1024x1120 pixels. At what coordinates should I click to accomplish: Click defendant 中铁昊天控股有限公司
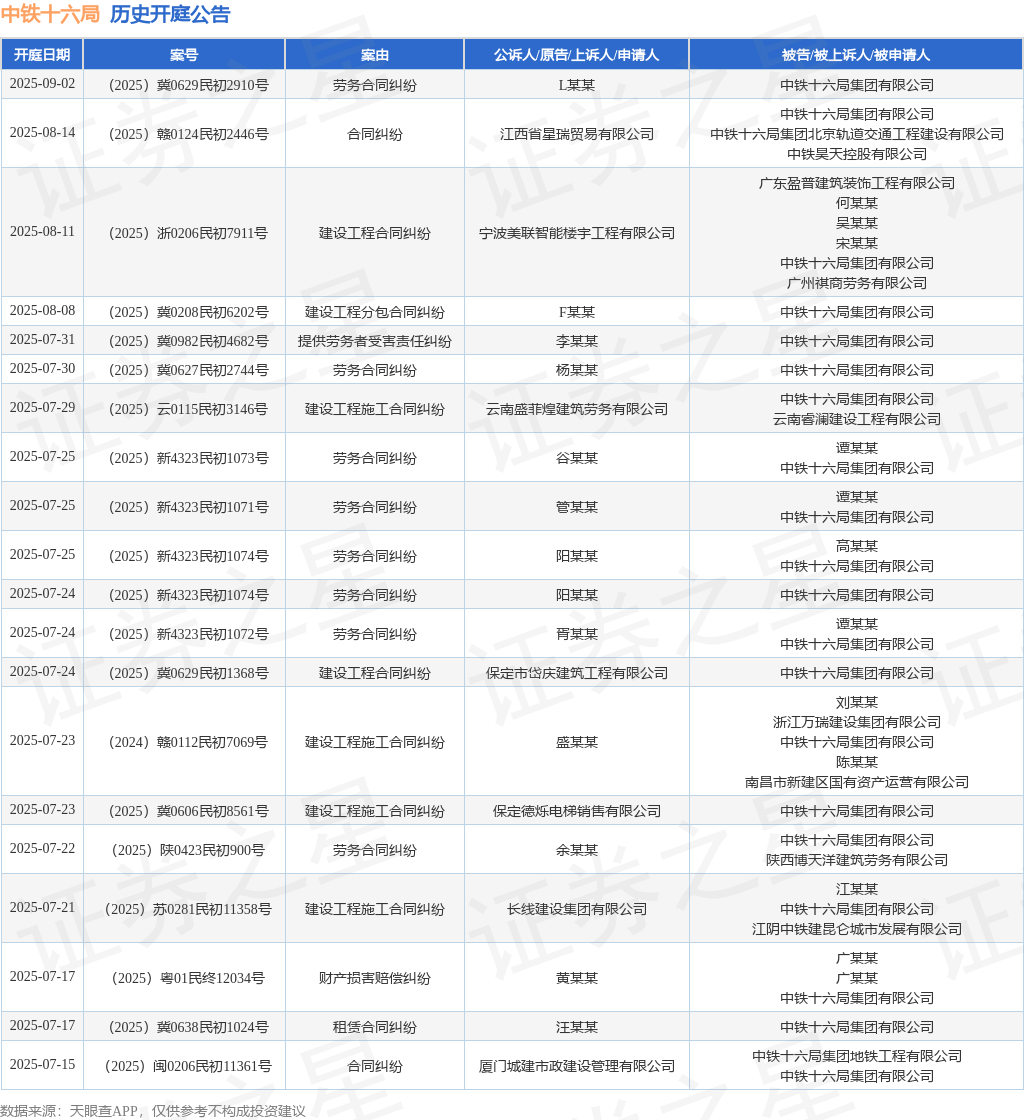pos(857,154)
